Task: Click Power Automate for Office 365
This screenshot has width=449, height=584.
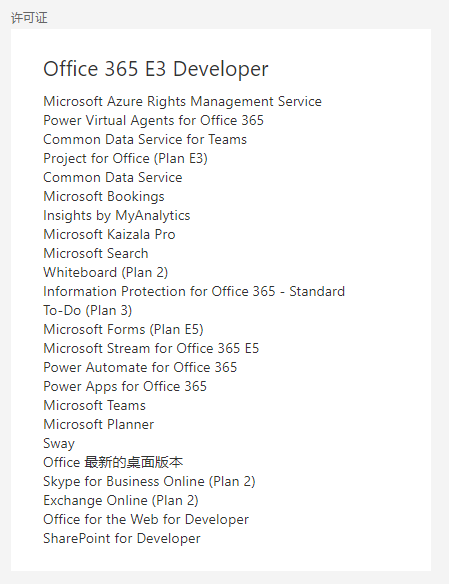Action: point(140,367)
